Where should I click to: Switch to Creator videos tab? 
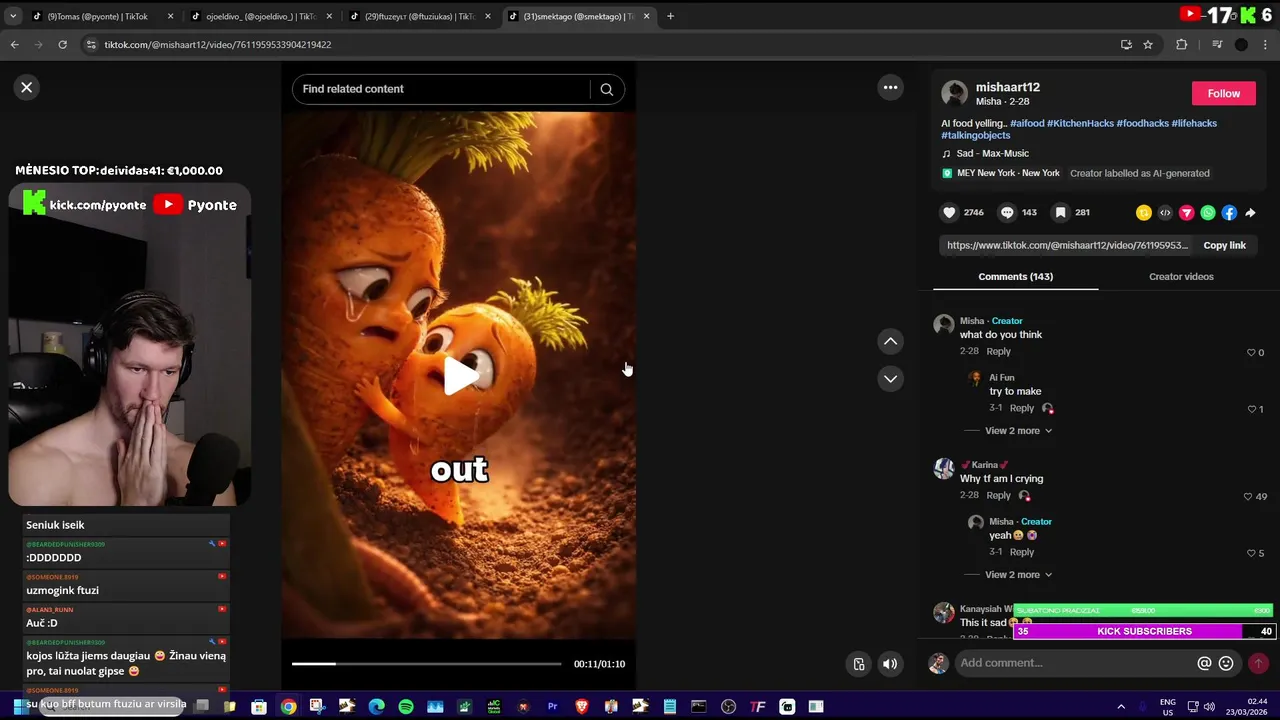click(1181, 276)
